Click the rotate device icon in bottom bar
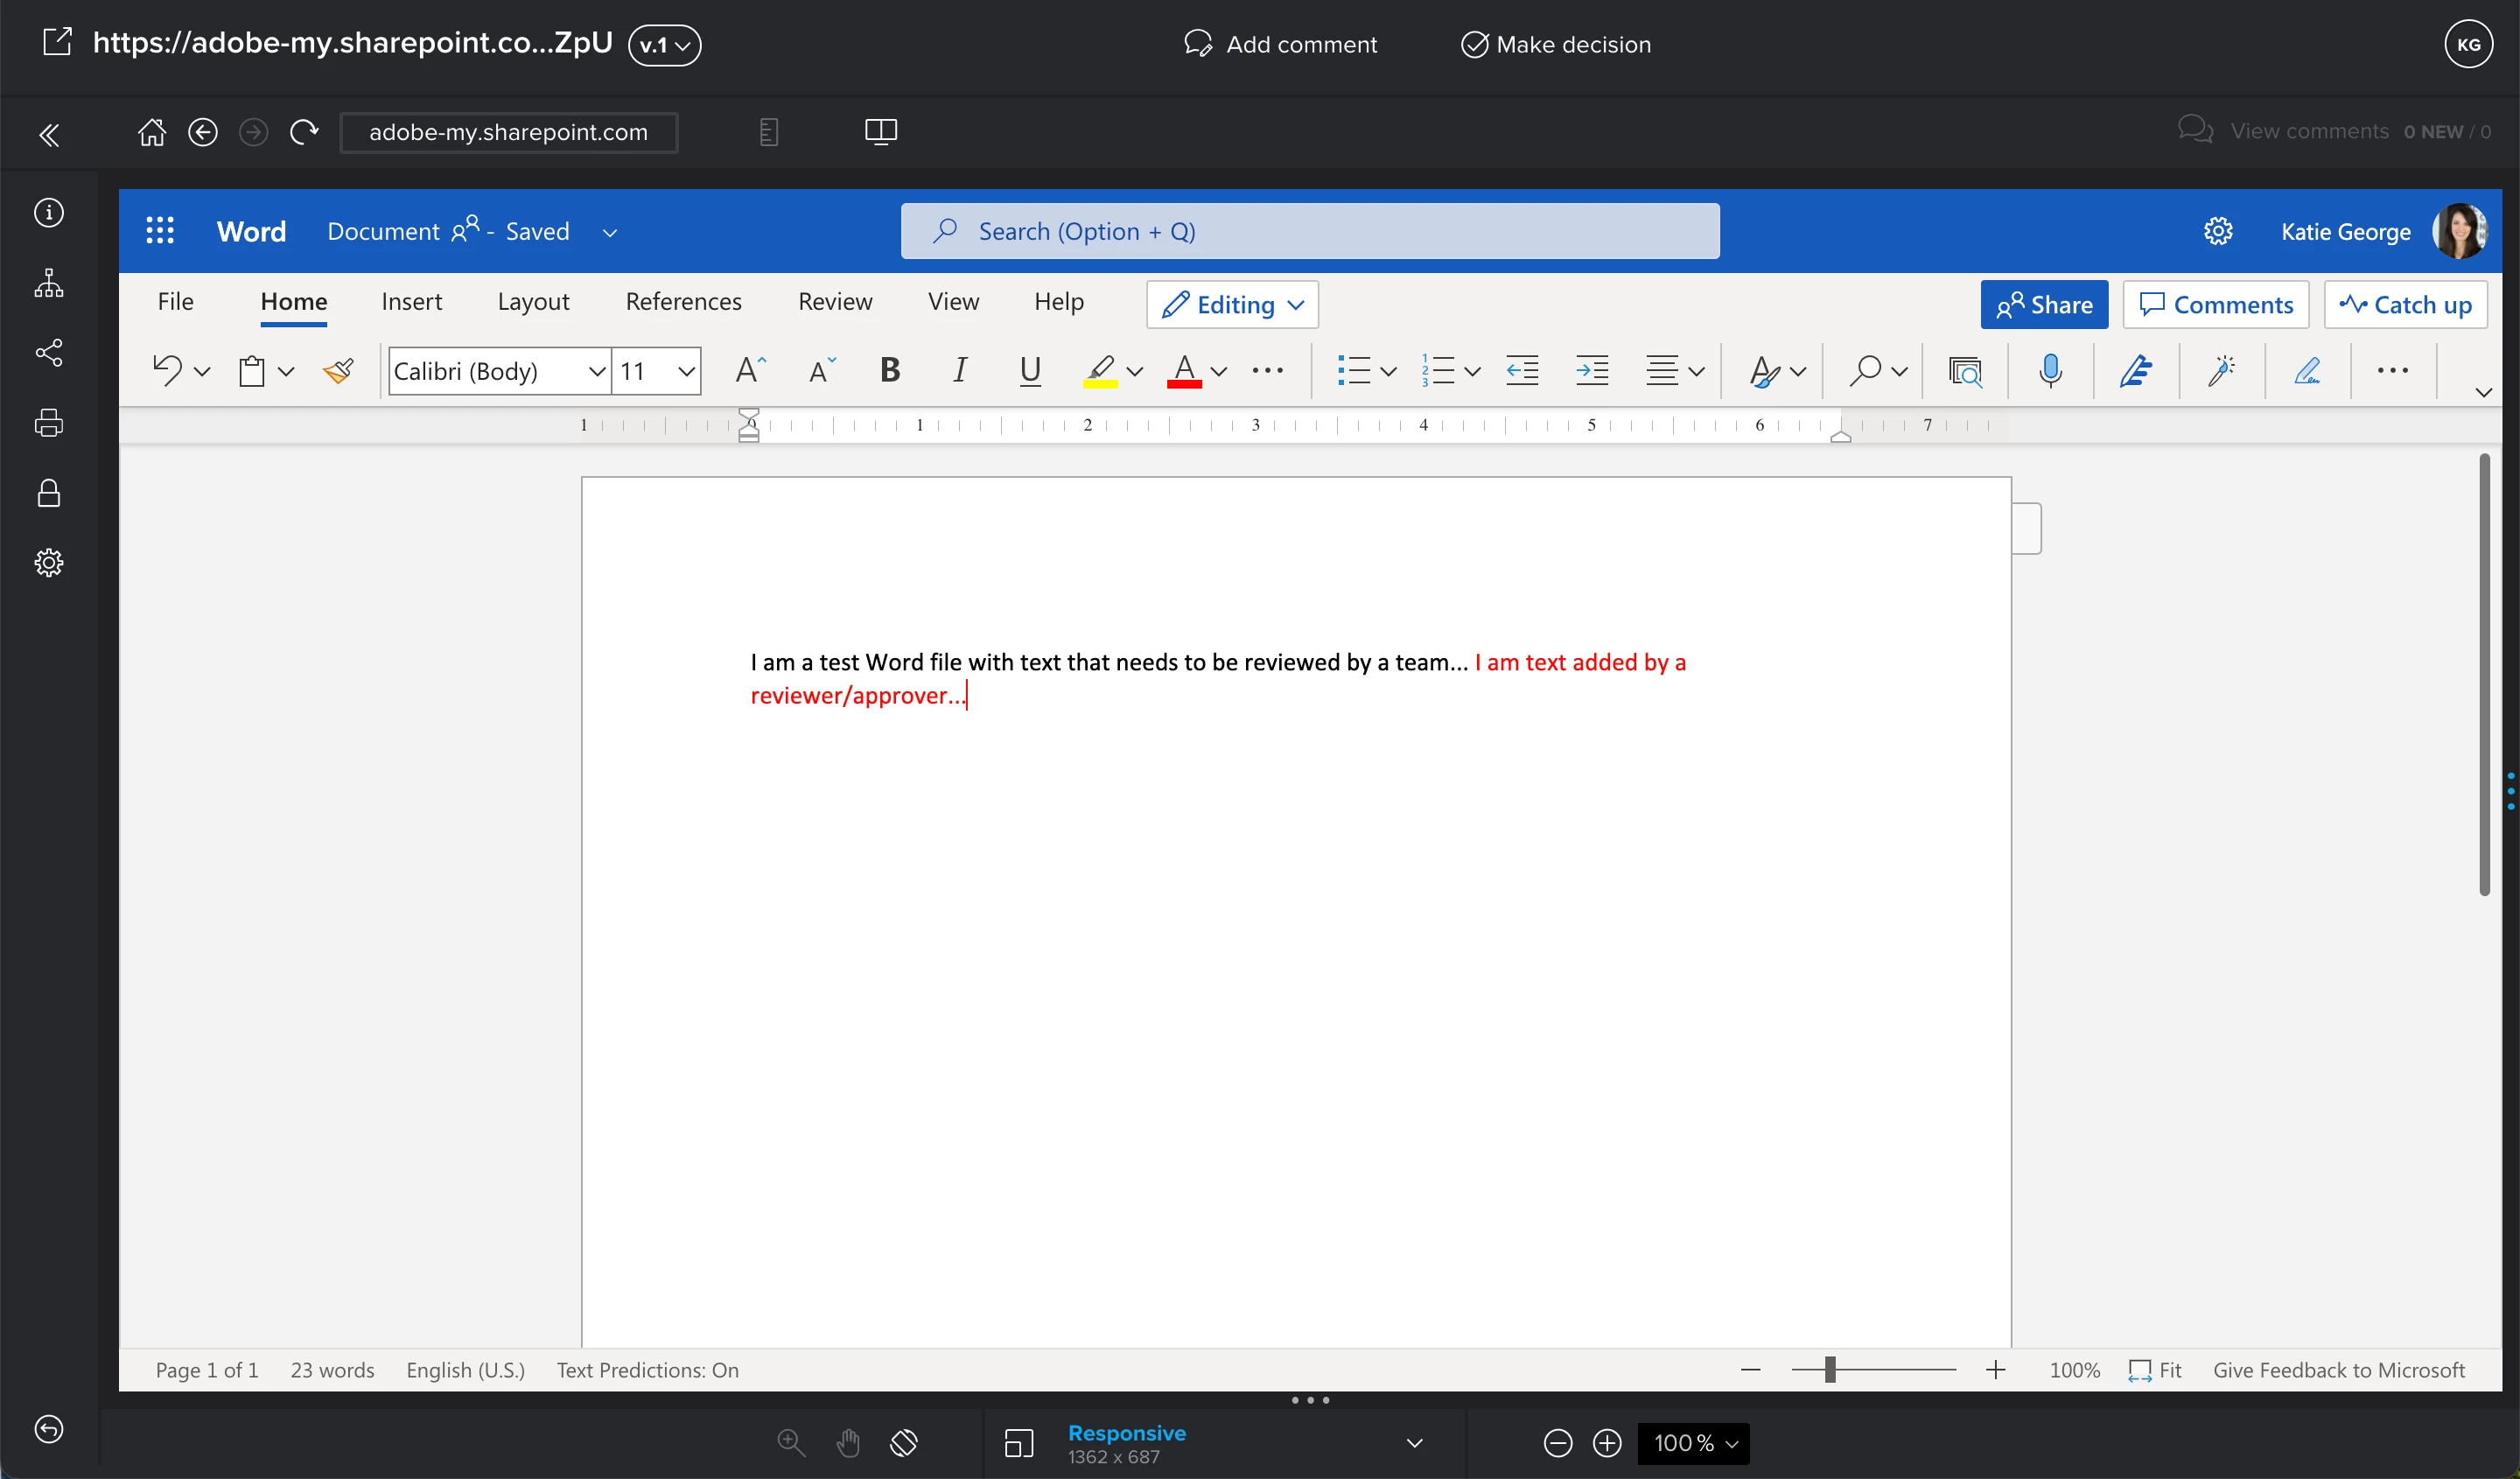 (x=903, y=1442)
